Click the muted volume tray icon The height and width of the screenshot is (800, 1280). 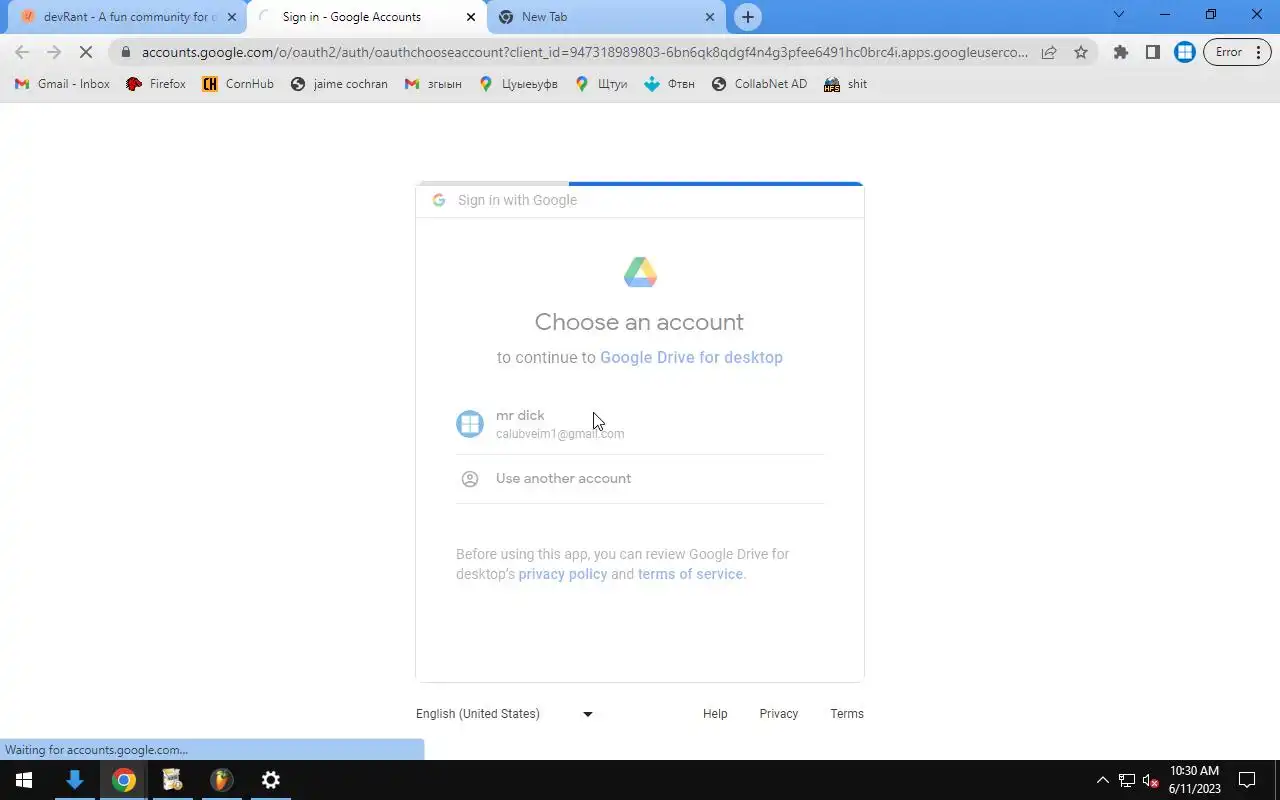[x=1151, y=780]
